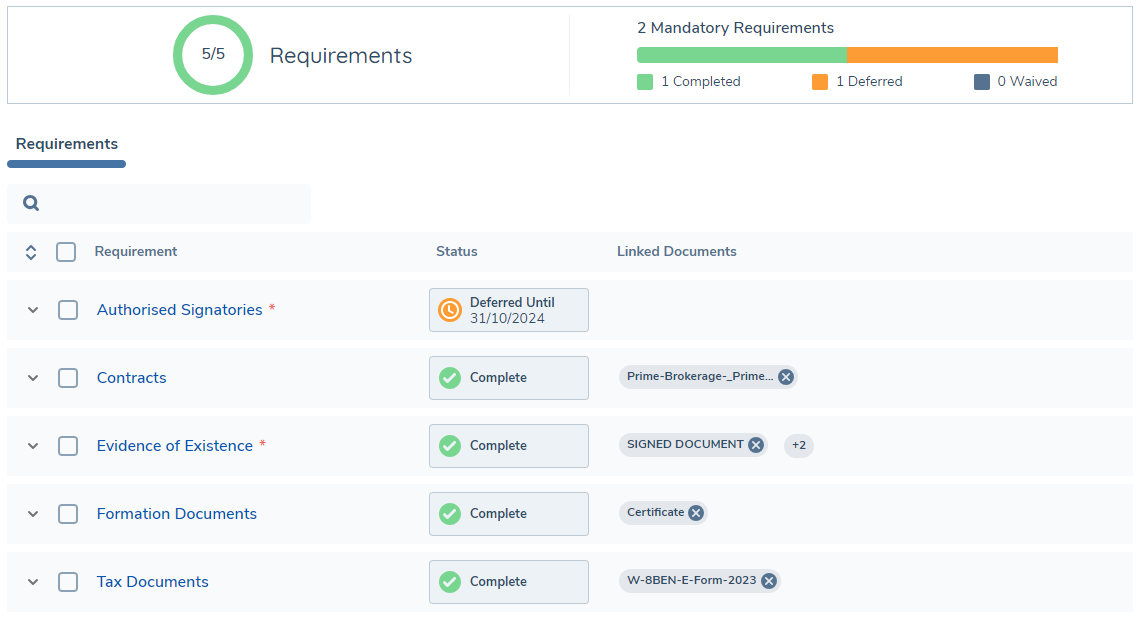Tick the select-all checkbox in header

click(66, 252)
